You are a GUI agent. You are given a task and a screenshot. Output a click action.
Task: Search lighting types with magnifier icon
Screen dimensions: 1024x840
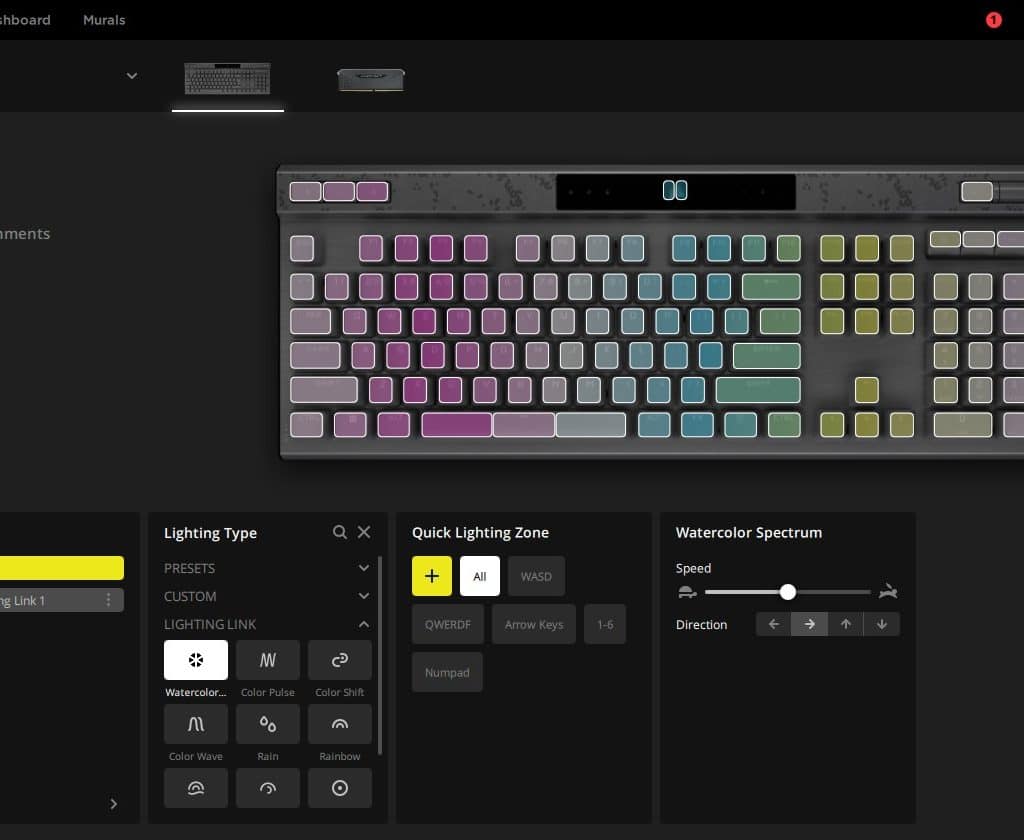(340, 532)
